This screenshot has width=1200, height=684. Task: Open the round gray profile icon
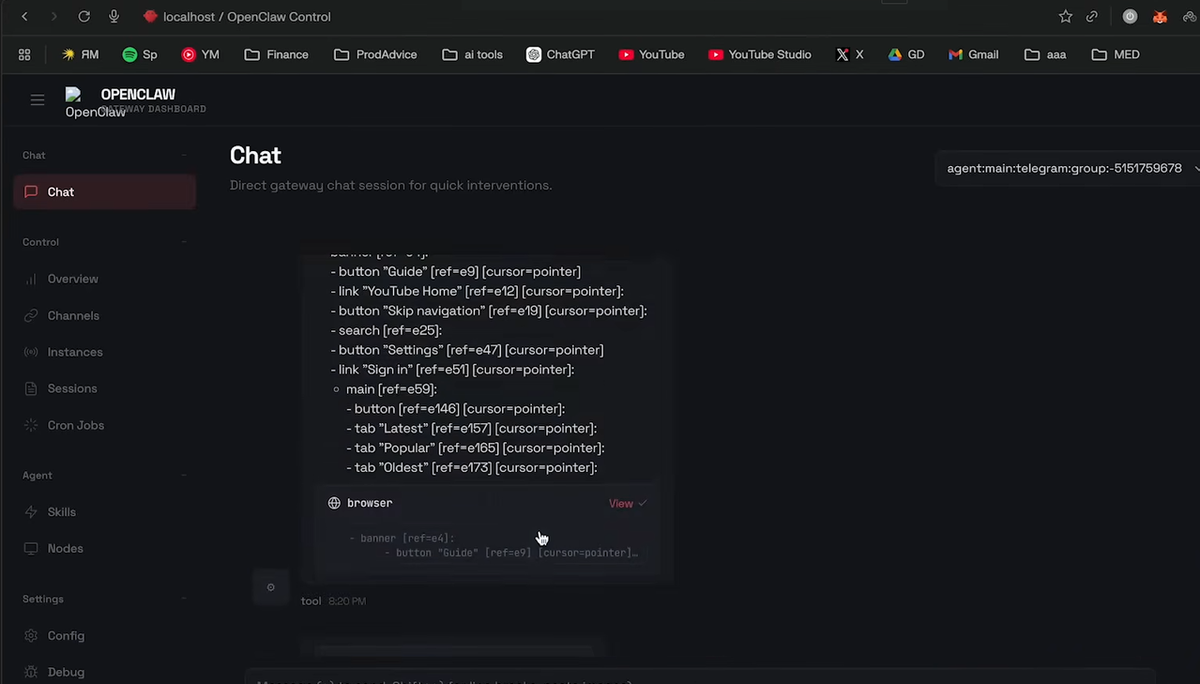point(1130,17)
